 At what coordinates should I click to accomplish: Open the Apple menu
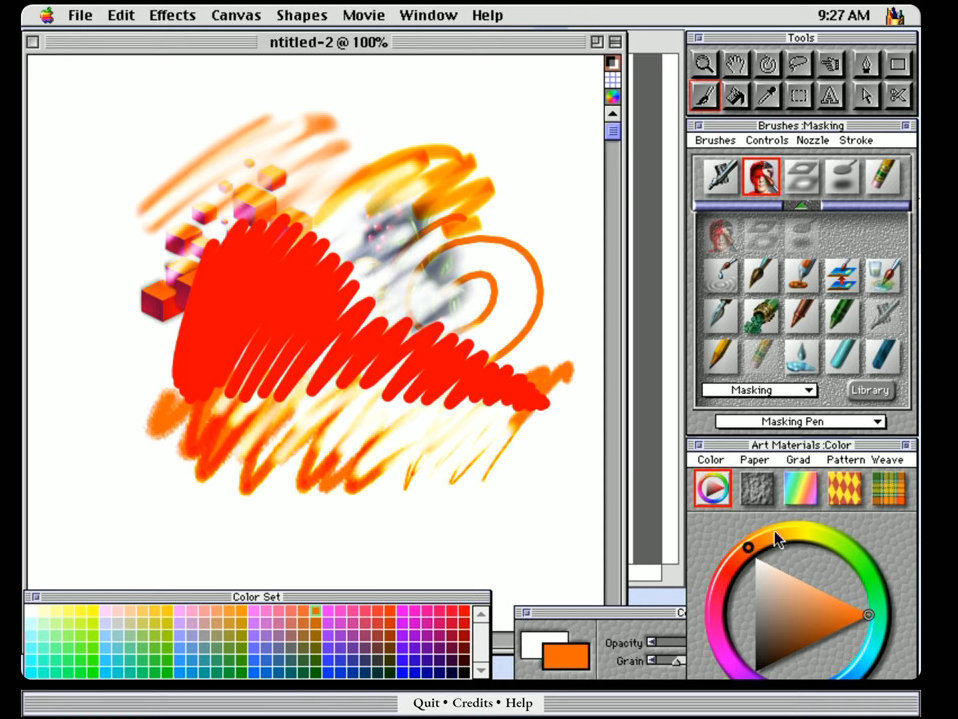[47, 15]
